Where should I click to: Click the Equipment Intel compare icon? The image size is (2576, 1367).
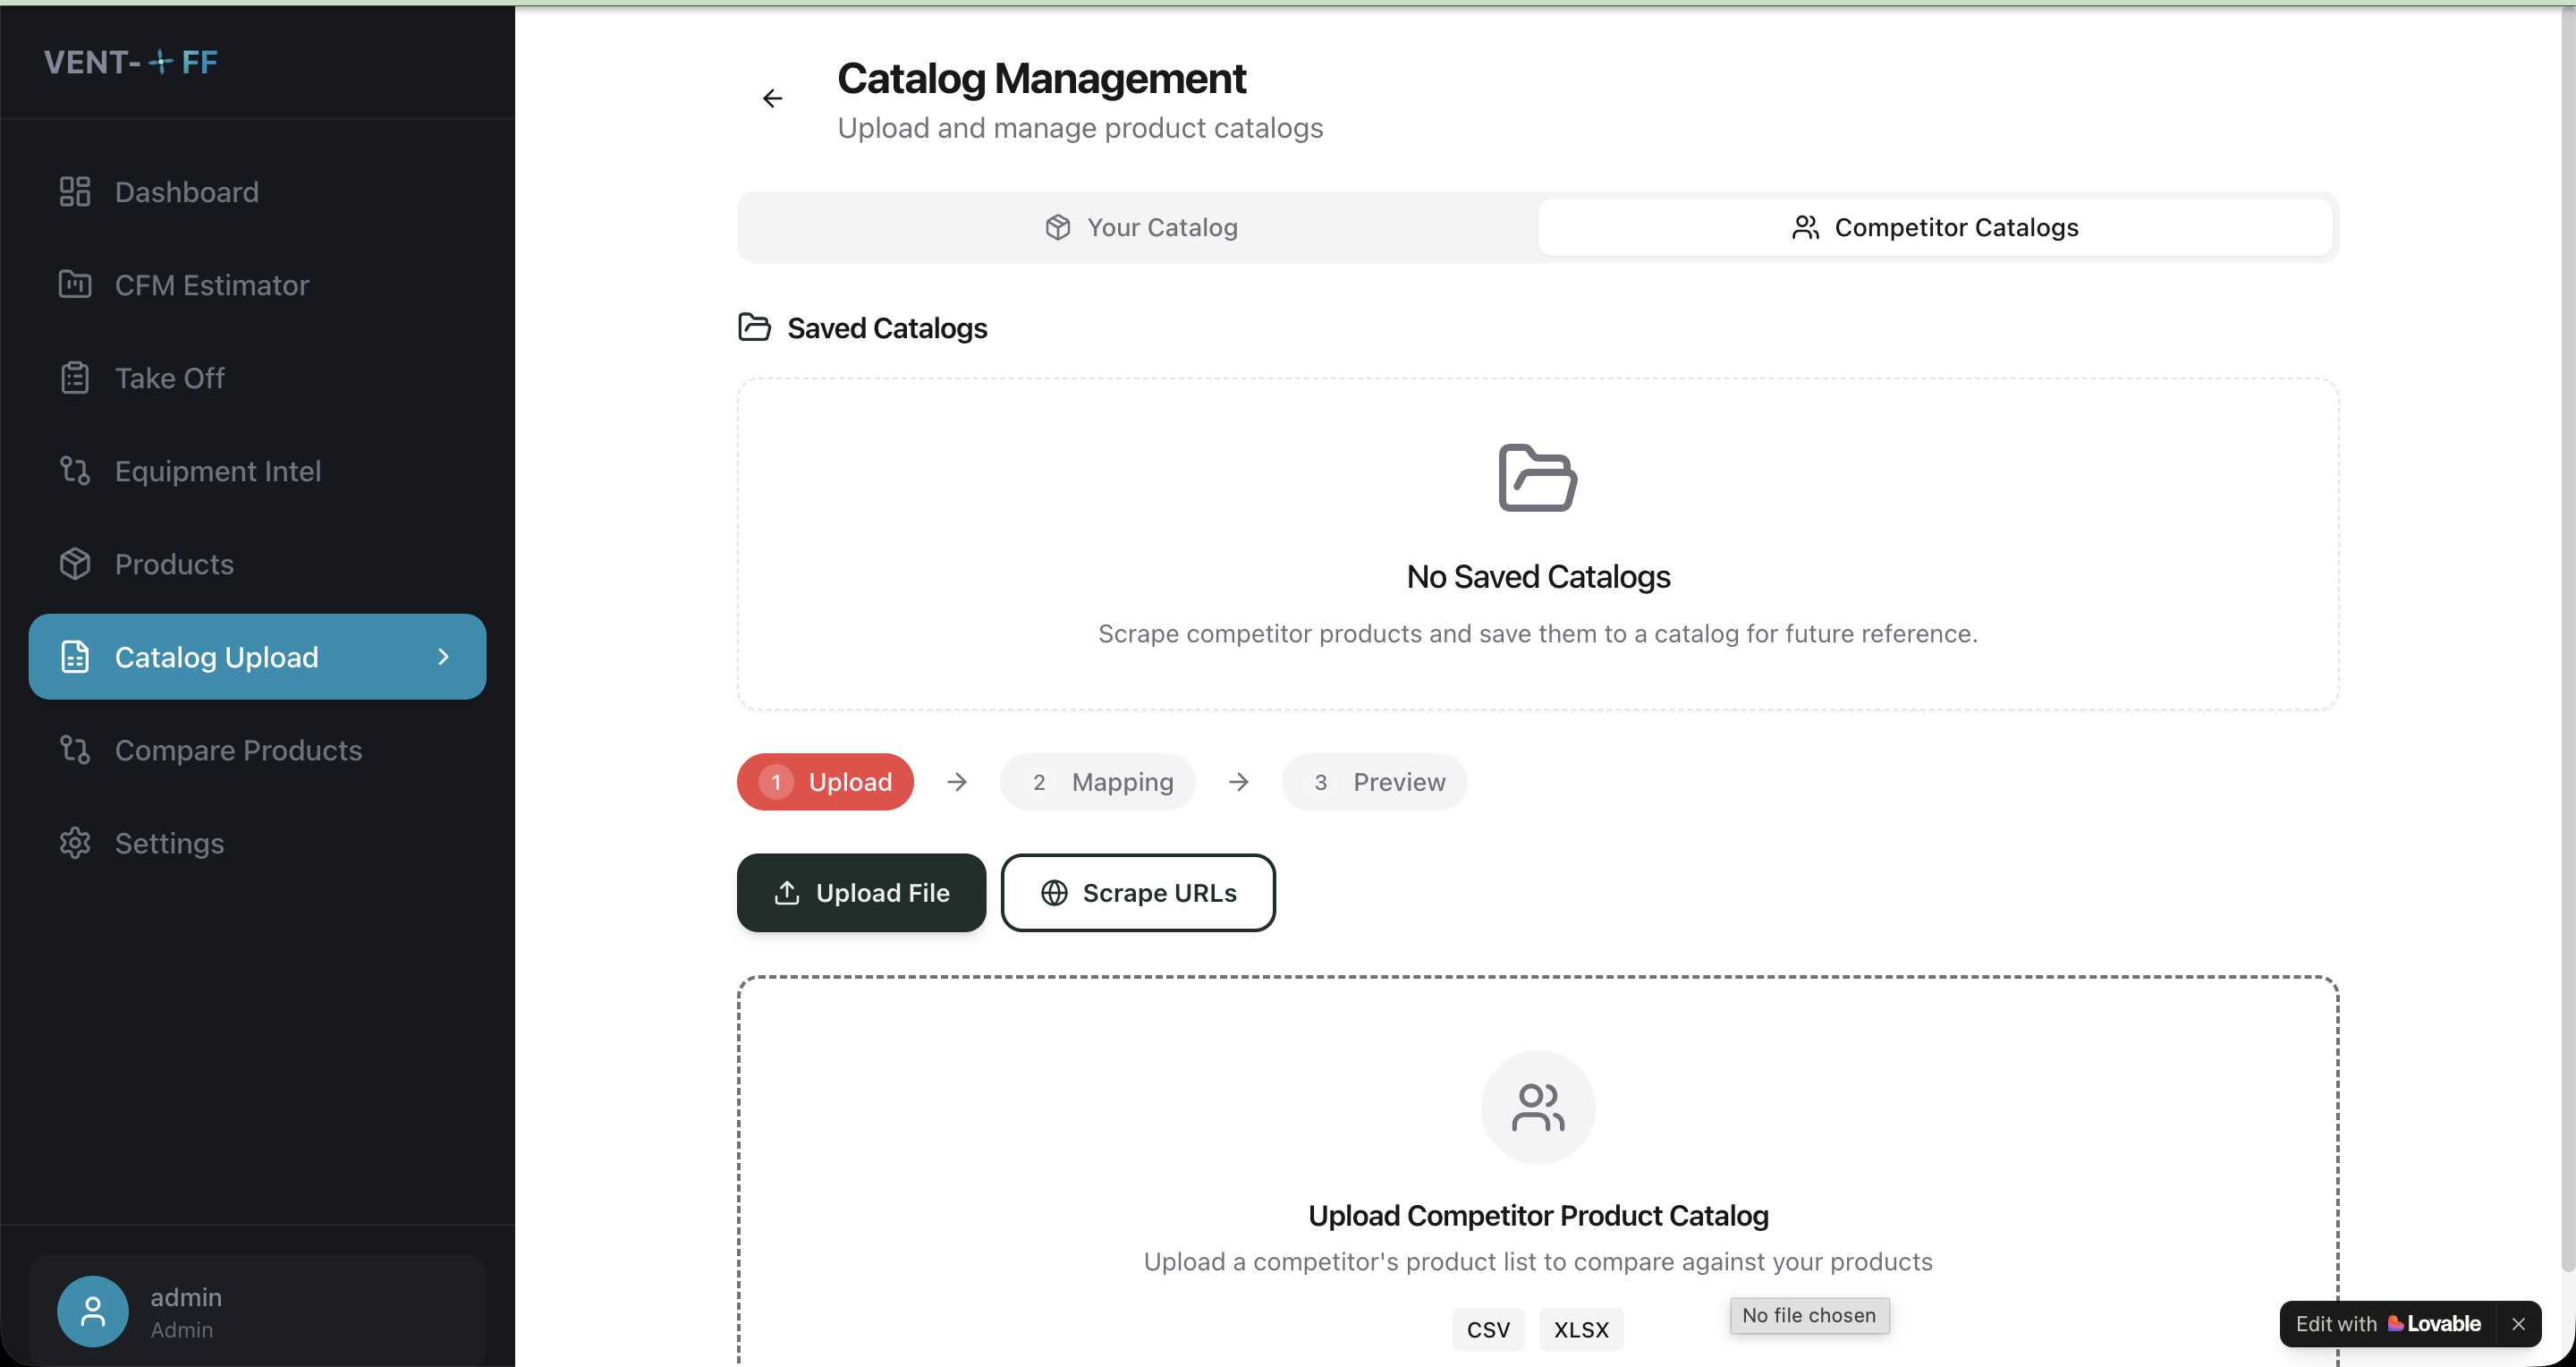click(75, 471)
